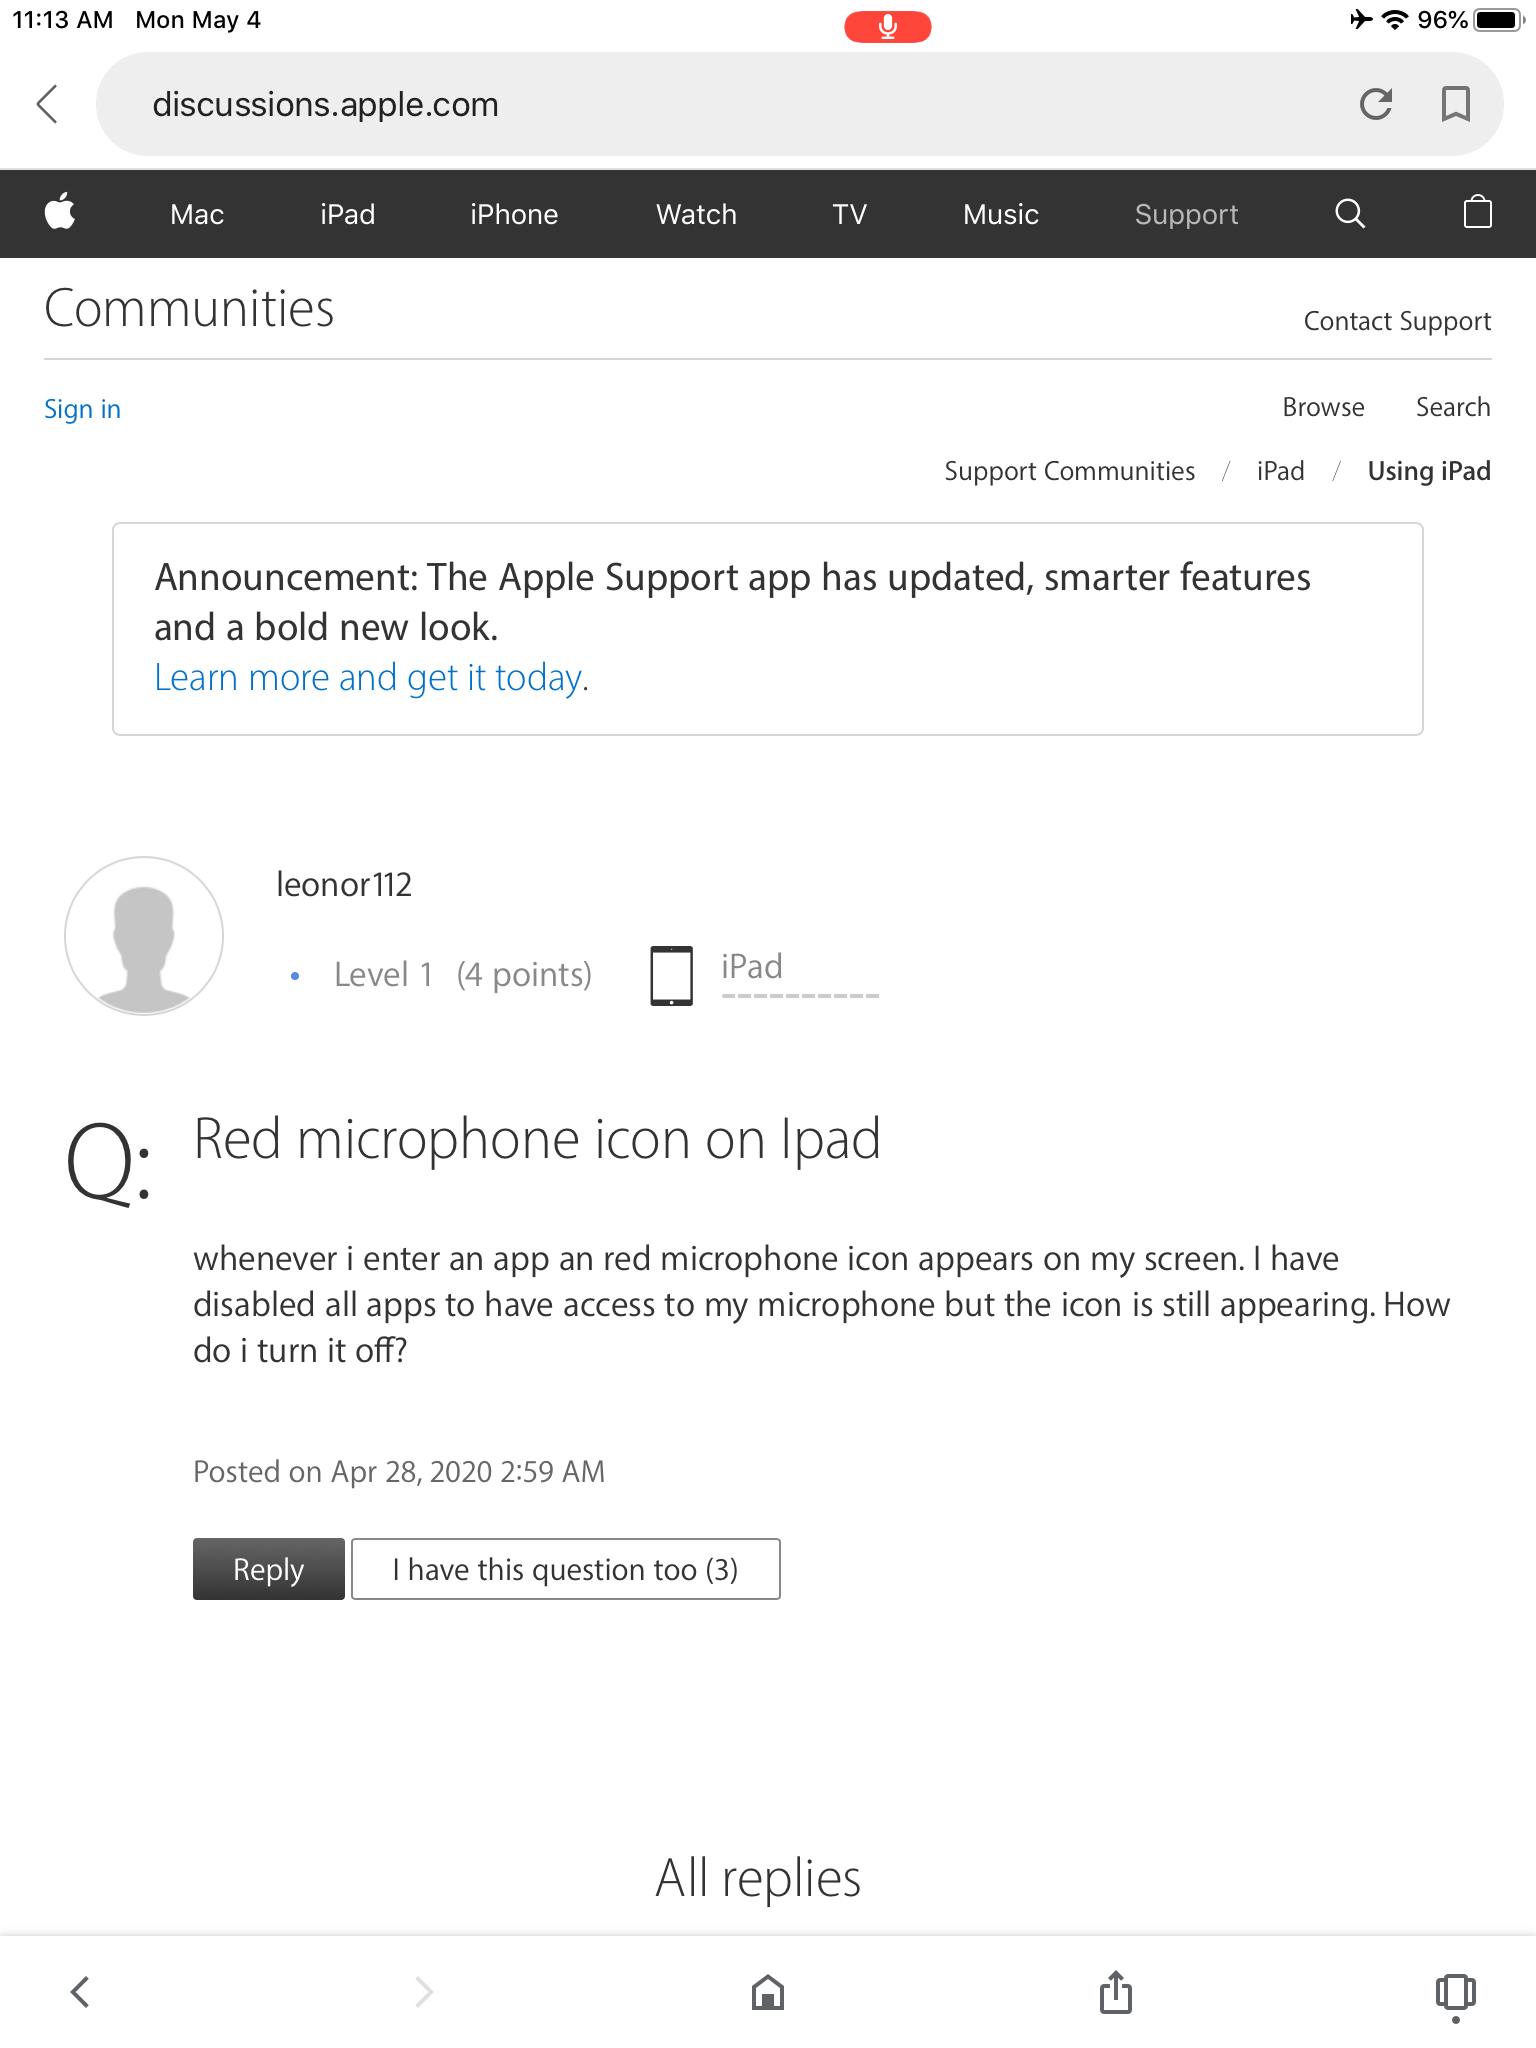View leonor112's profile avatar
Viewport: 1536px width, 2048px height.
[x=144, y=936]
